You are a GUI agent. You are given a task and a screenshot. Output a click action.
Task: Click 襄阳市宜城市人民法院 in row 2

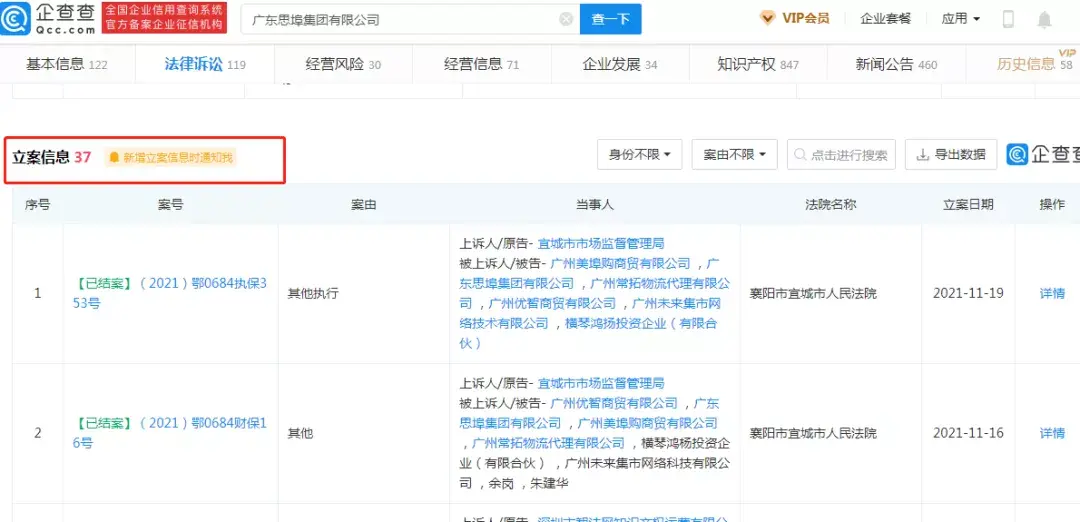click(813, 433)
